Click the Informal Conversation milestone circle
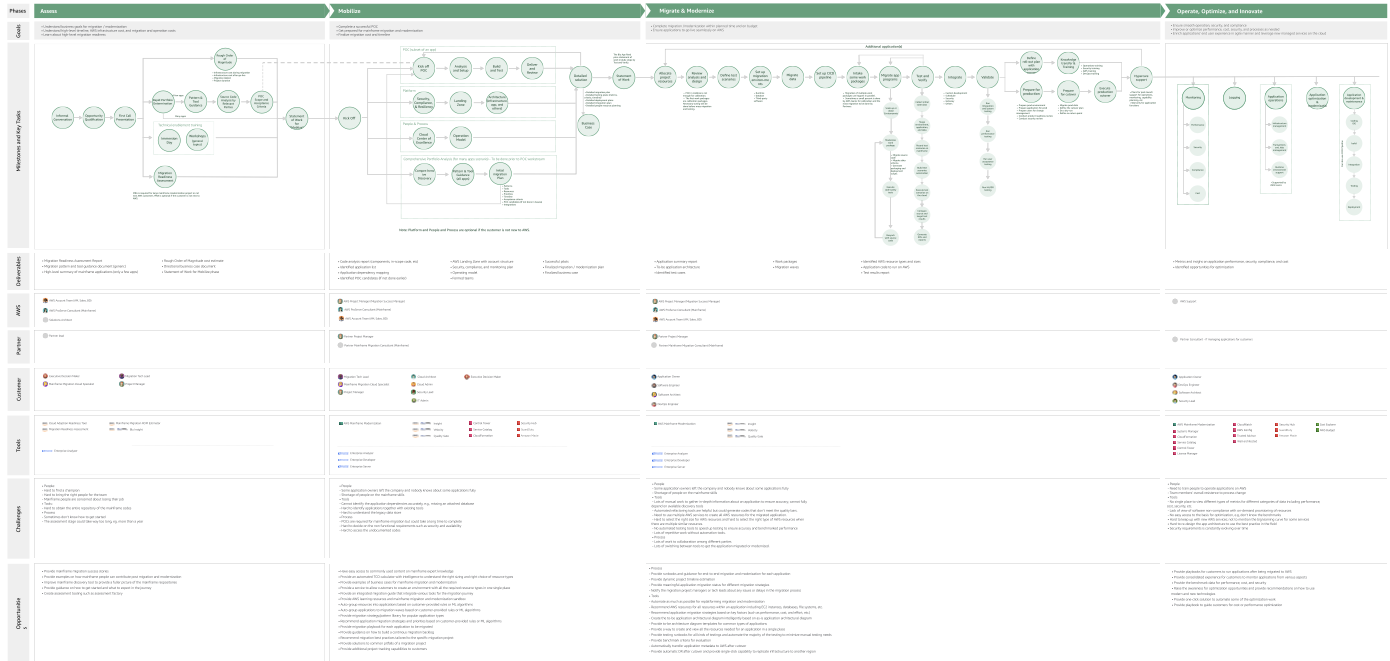1390x661 pixels. tap(62, 116)
